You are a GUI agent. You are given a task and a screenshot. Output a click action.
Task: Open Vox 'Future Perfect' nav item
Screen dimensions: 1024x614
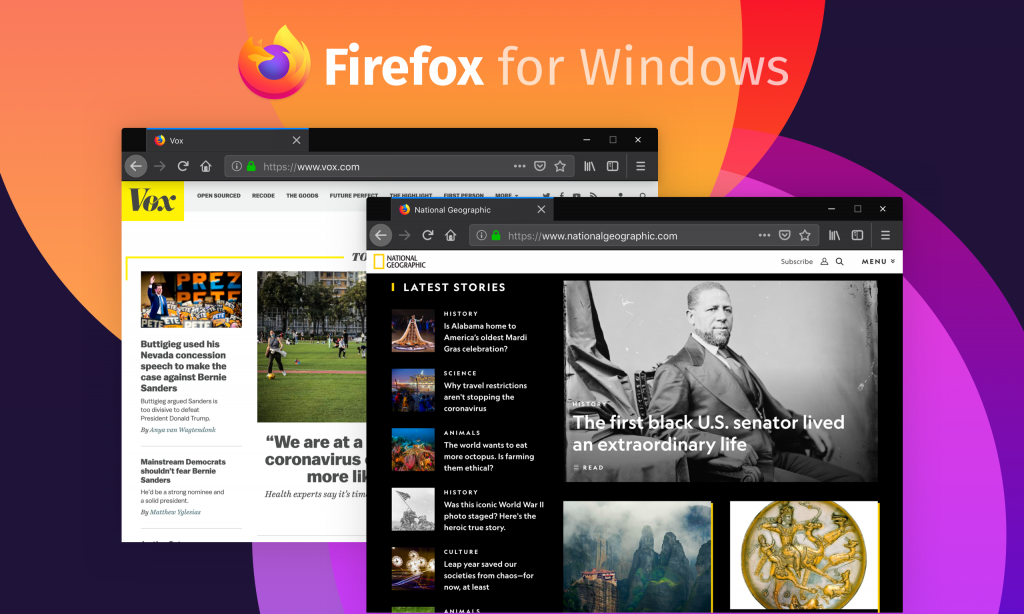[x=354, y=195]
